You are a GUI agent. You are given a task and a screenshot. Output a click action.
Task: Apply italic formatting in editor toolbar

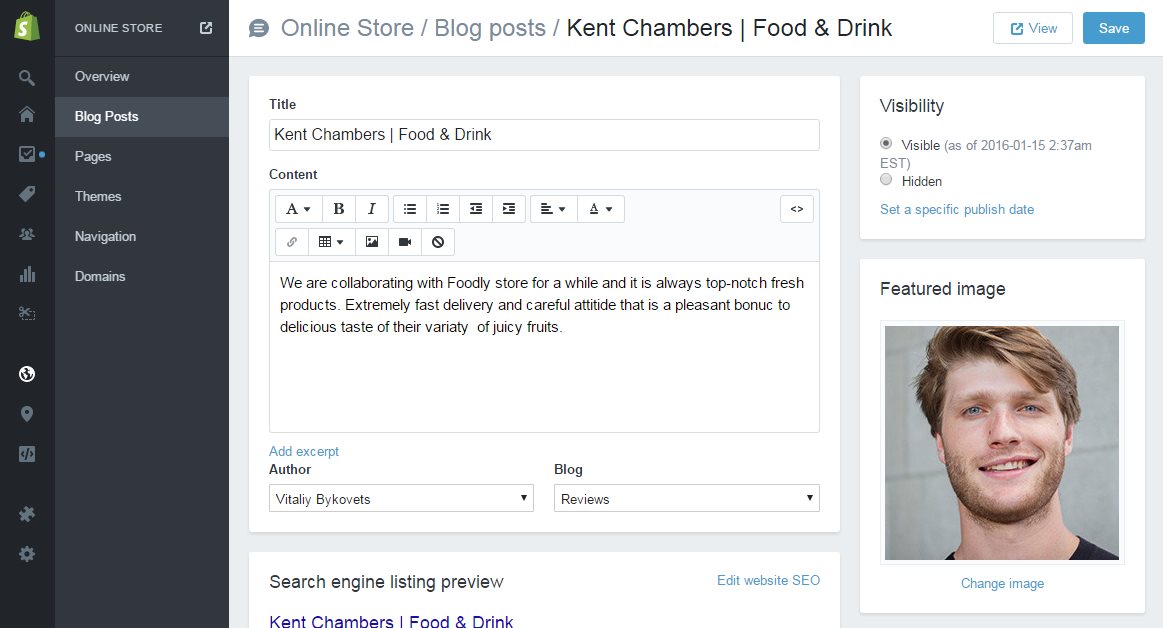(x=371, y=209)
